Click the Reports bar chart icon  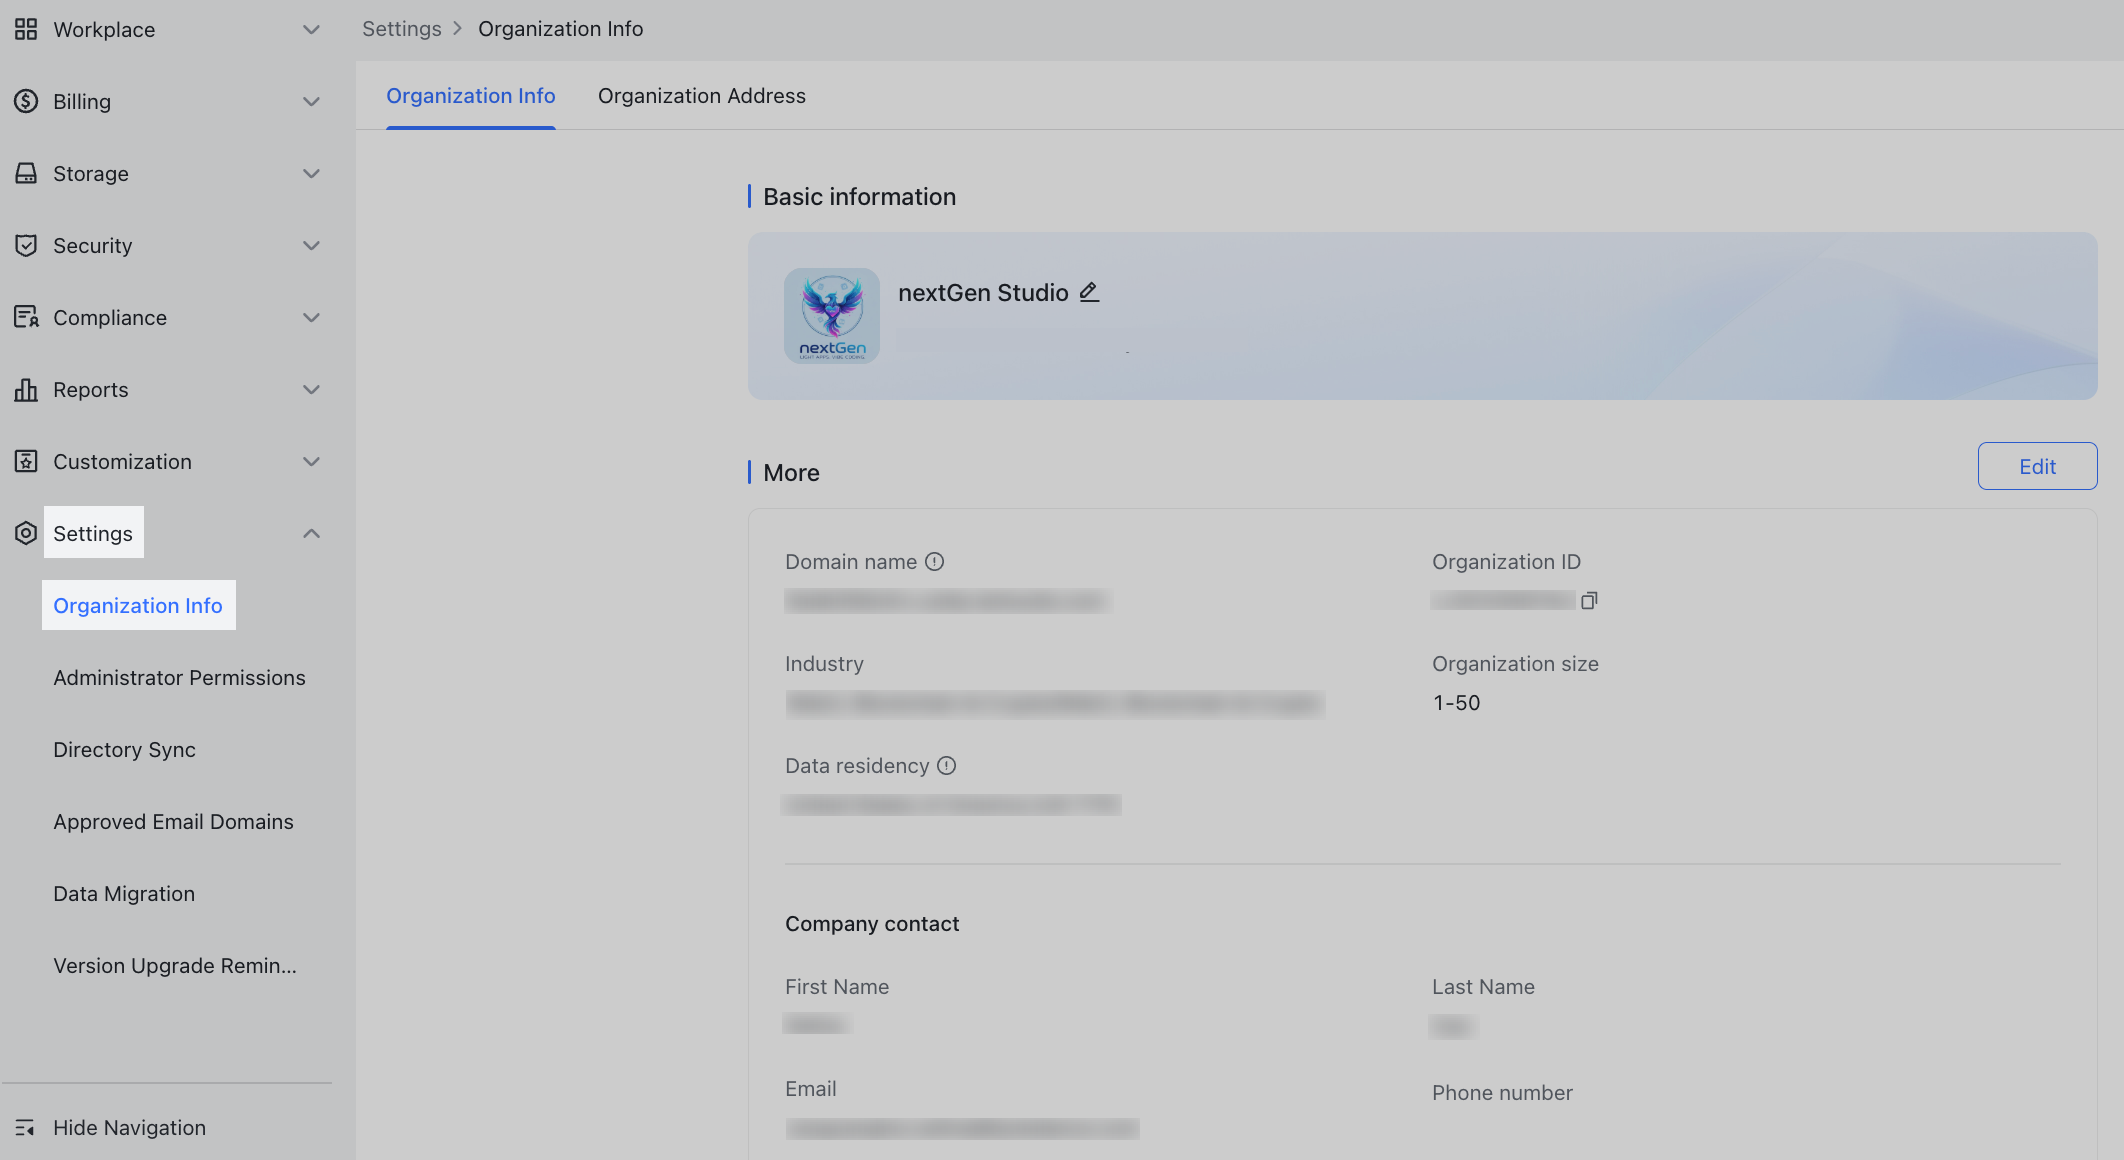tap(26, 389)
